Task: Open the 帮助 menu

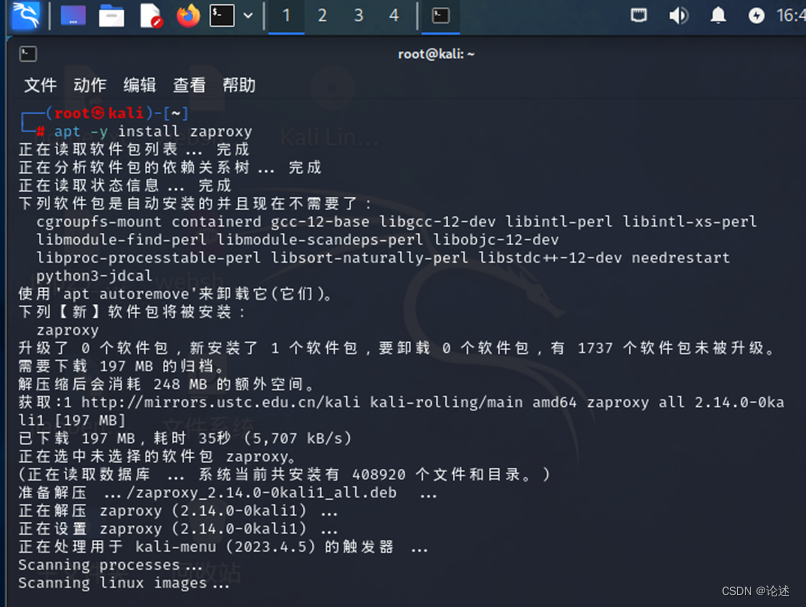Action: coord(239,85)
